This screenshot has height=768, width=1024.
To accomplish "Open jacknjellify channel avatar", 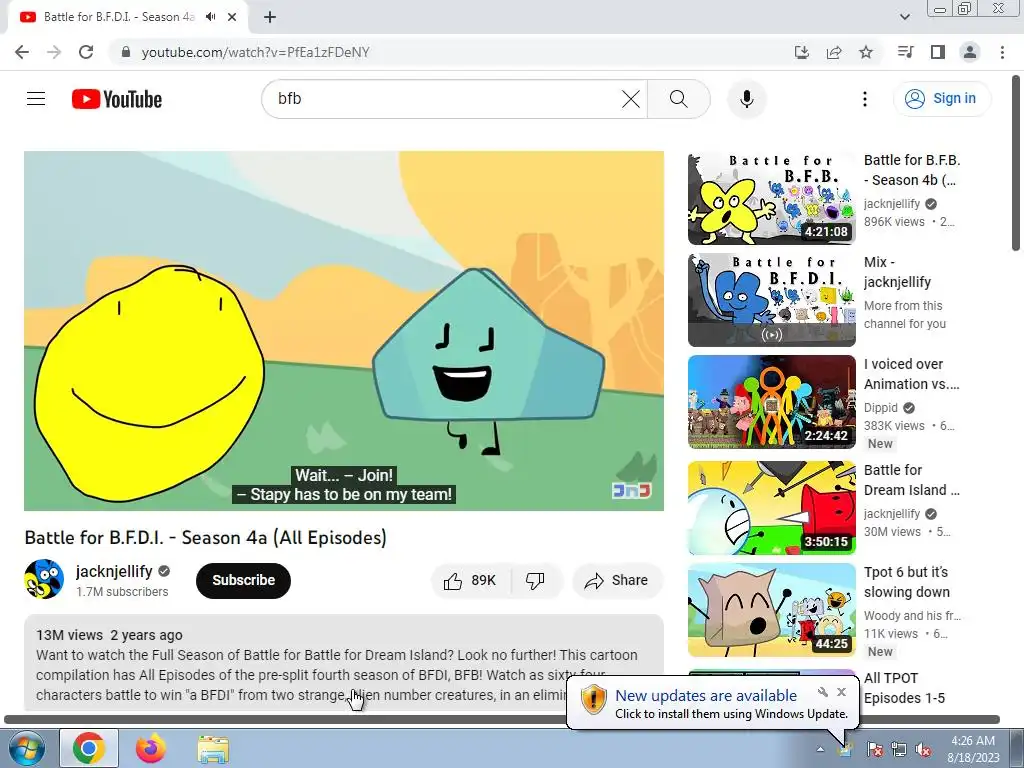I will 44,579.
